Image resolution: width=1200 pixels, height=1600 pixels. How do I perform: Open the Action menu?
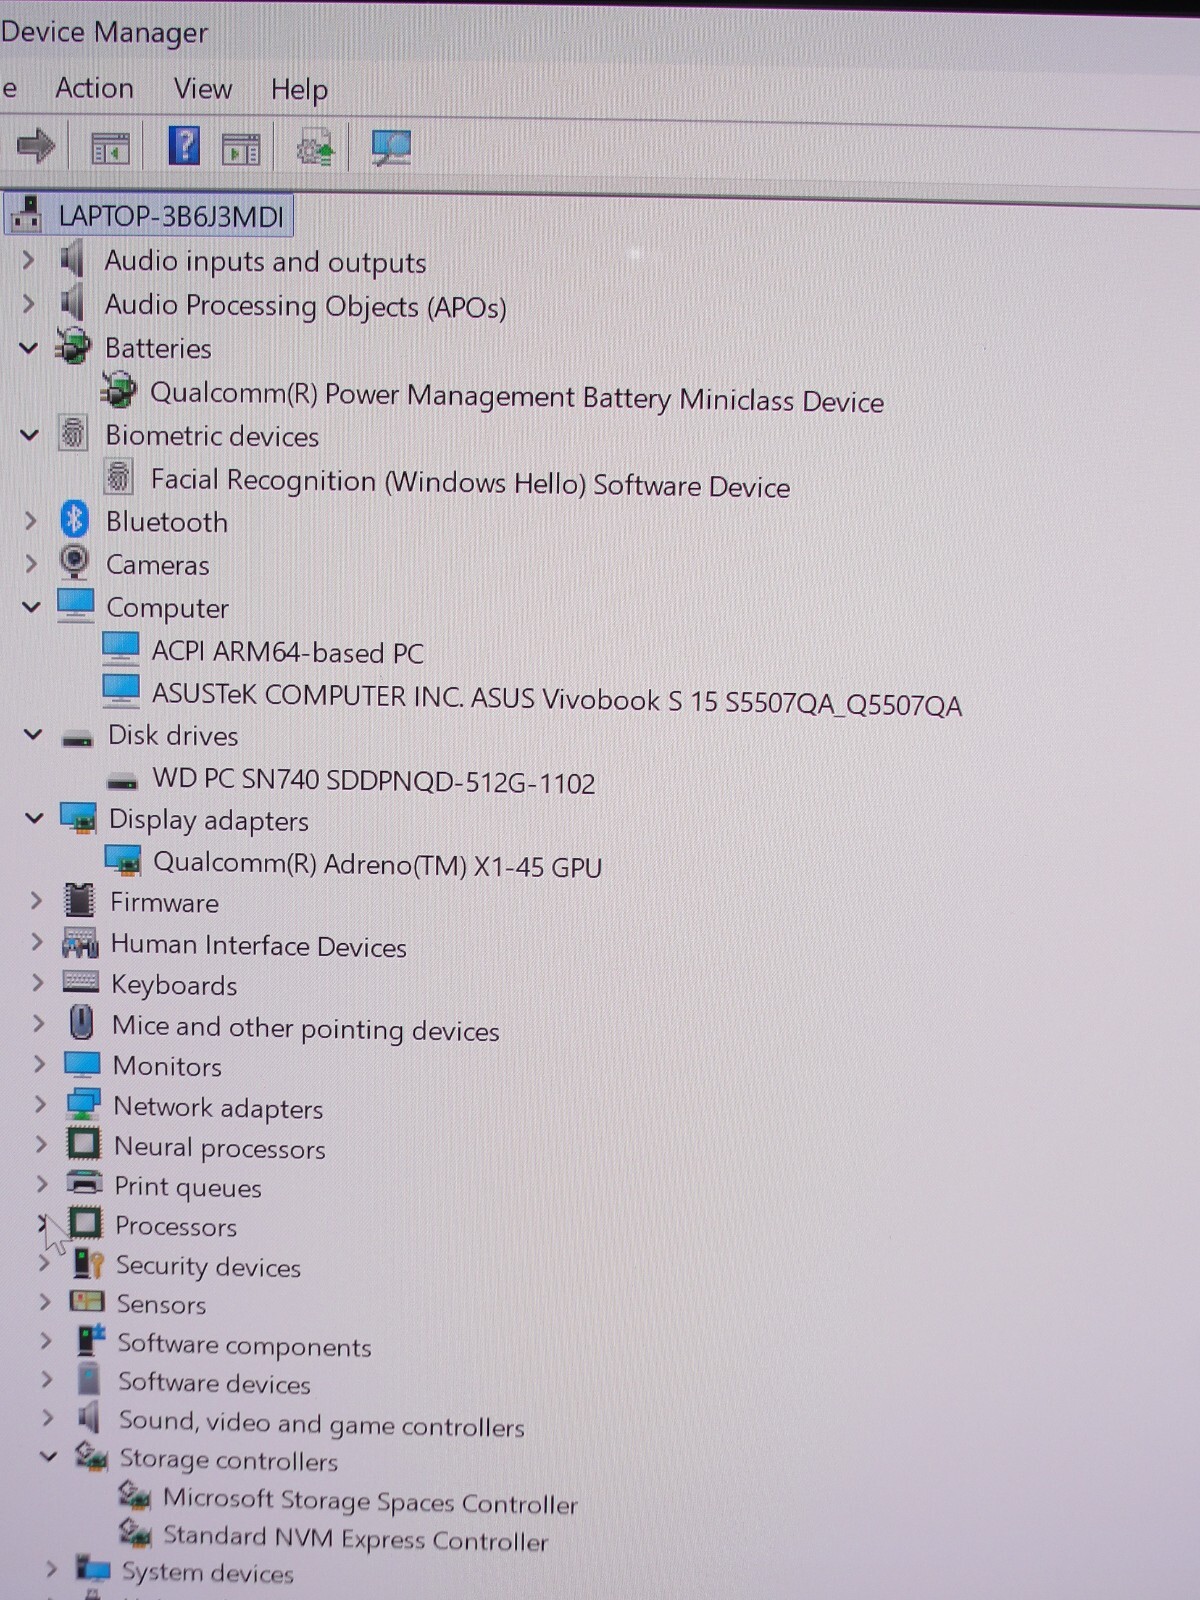tap(94, 88)
